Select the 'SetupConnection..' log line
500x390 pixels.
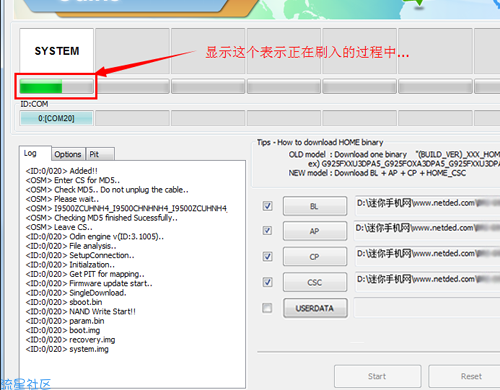[80, 255]
